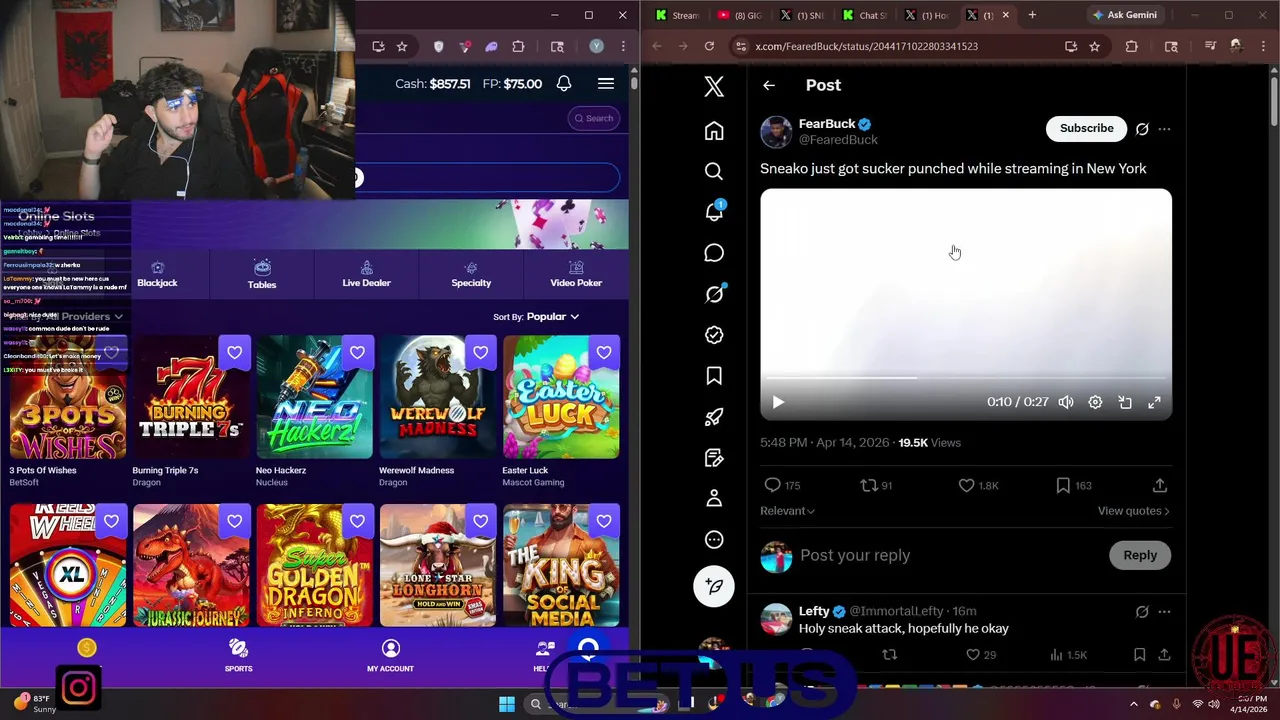Viewport: 1280px width, 720px height.
Task: Favorite Easter Luck with heart
Action: (x=604, y=352)
